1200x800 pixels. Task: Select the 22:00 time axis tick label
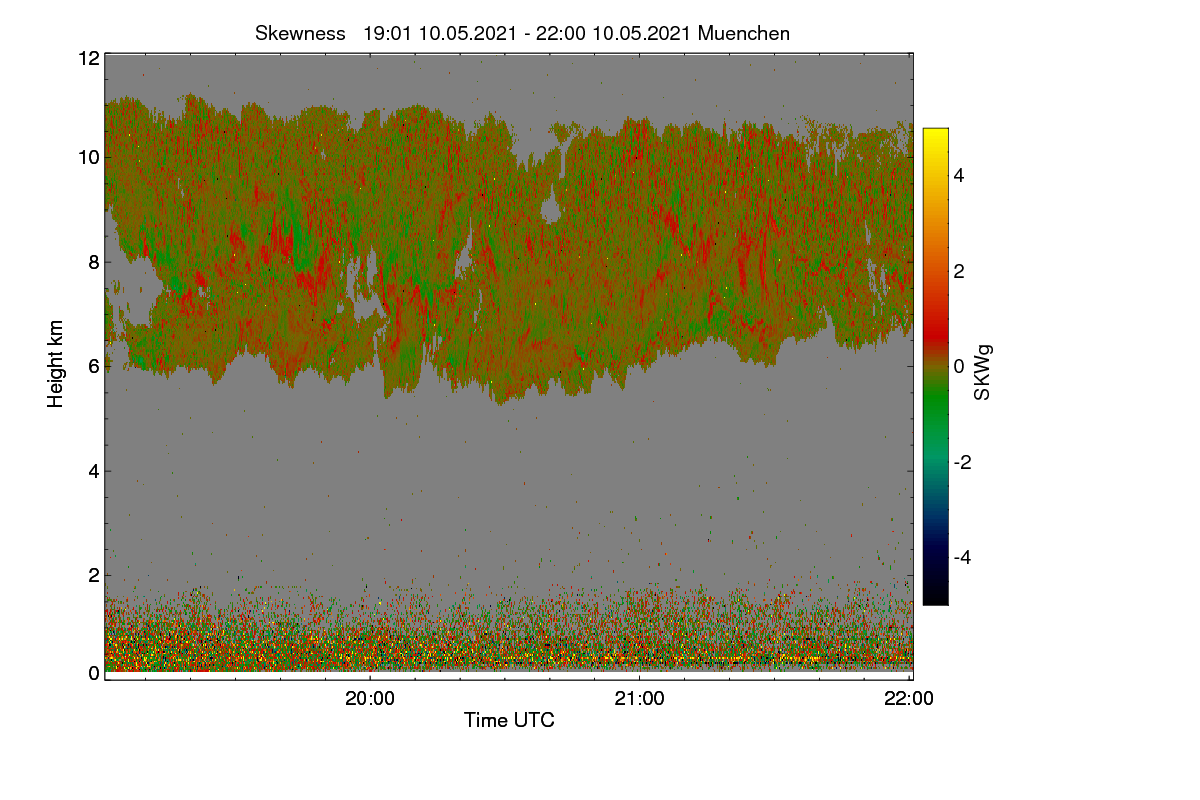[909, 699]
